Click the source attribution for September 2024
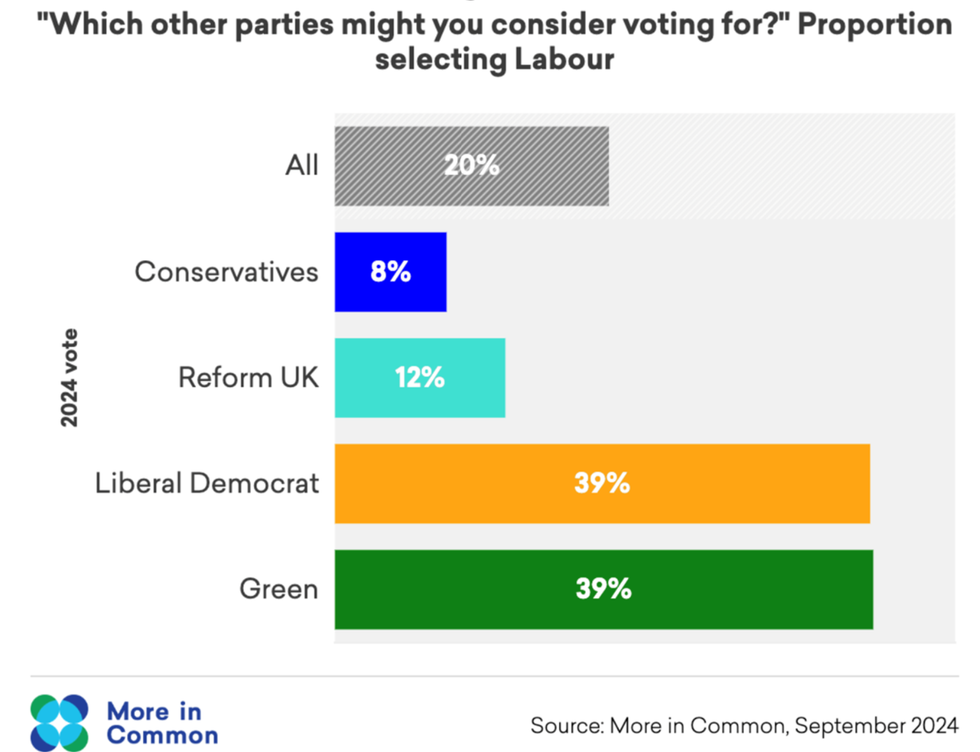 (x=744, y=724)
